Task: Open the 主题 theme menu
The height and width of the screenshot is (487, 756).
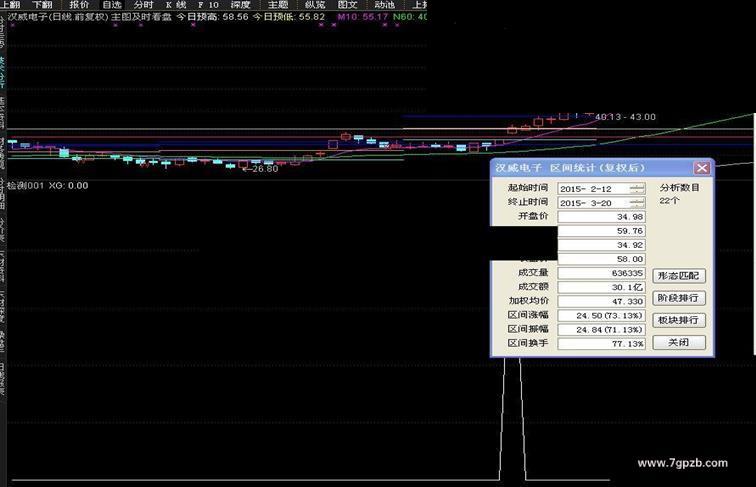Action: coord(278,5)
